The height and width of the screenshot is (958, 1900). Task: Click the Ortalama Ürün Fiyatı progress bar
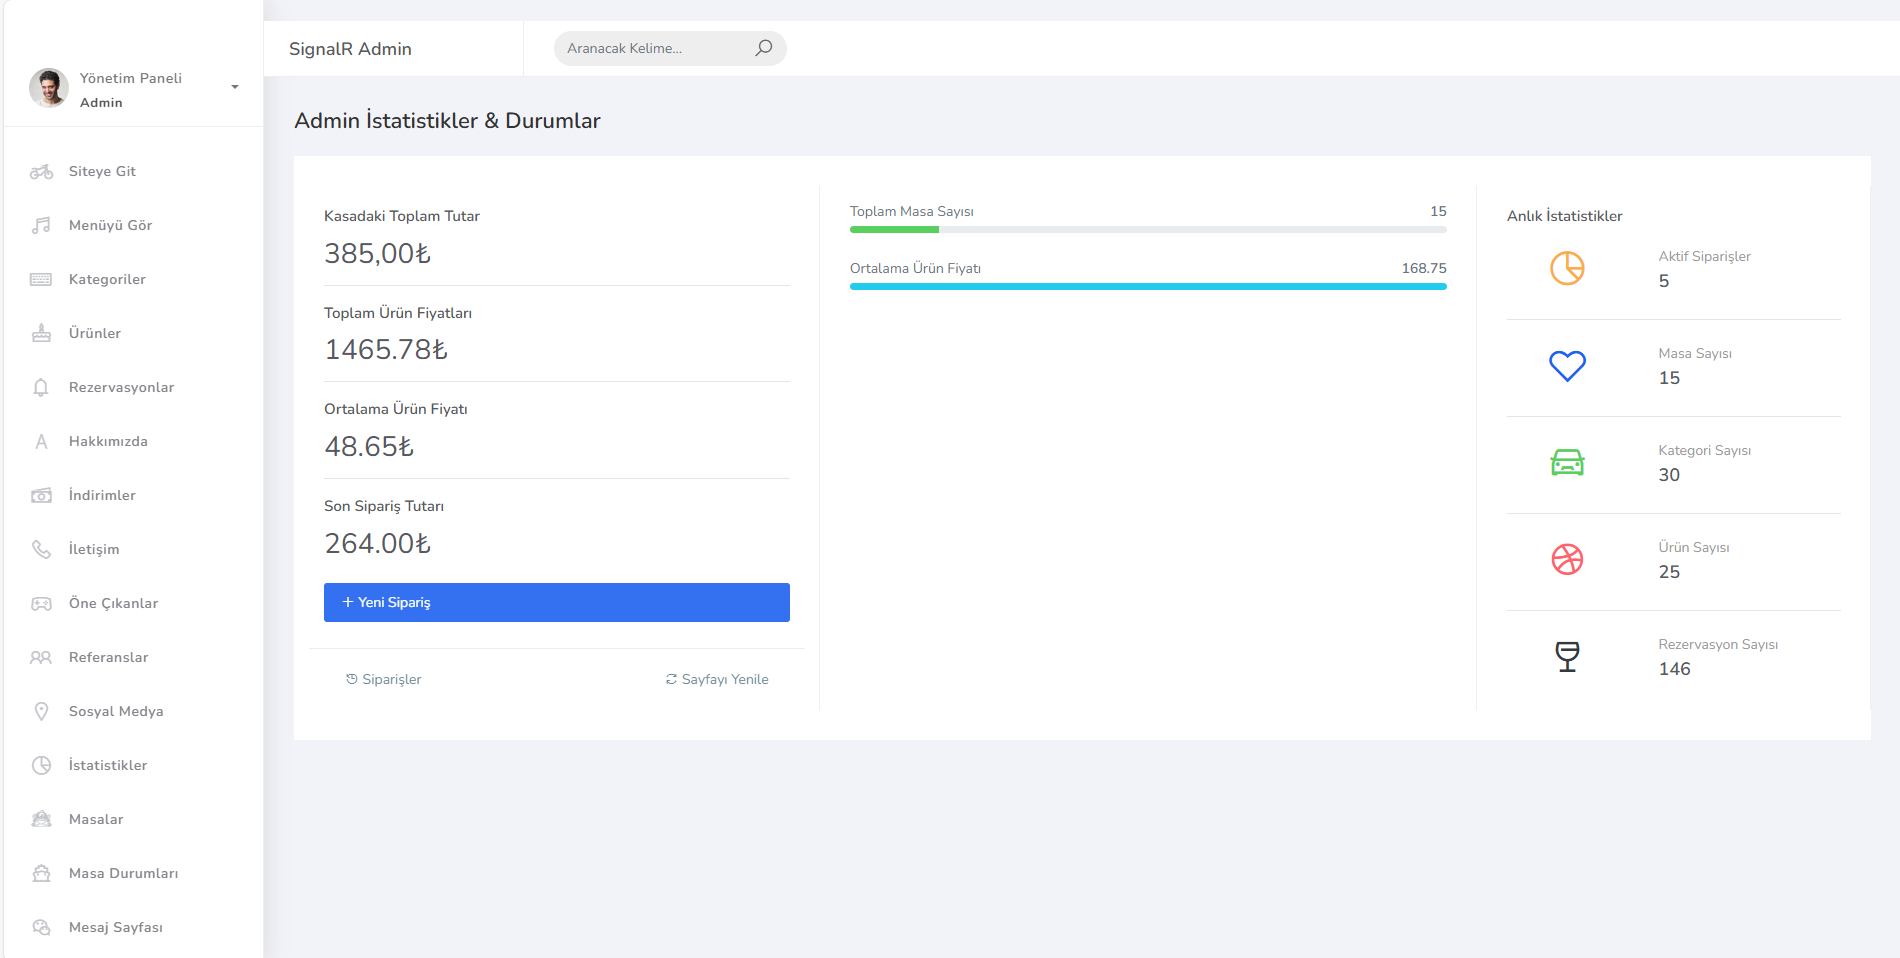coord(1147,287)
